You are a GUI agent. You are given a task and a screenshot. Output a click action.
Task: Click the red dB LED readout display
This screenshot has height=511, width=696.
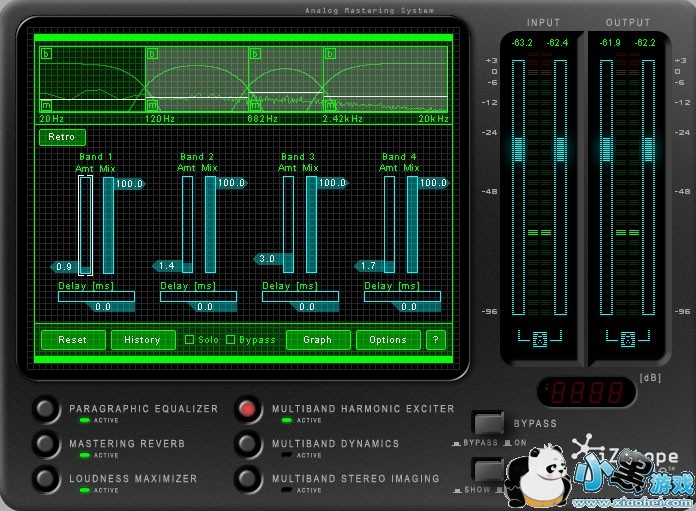coord(586,392)
